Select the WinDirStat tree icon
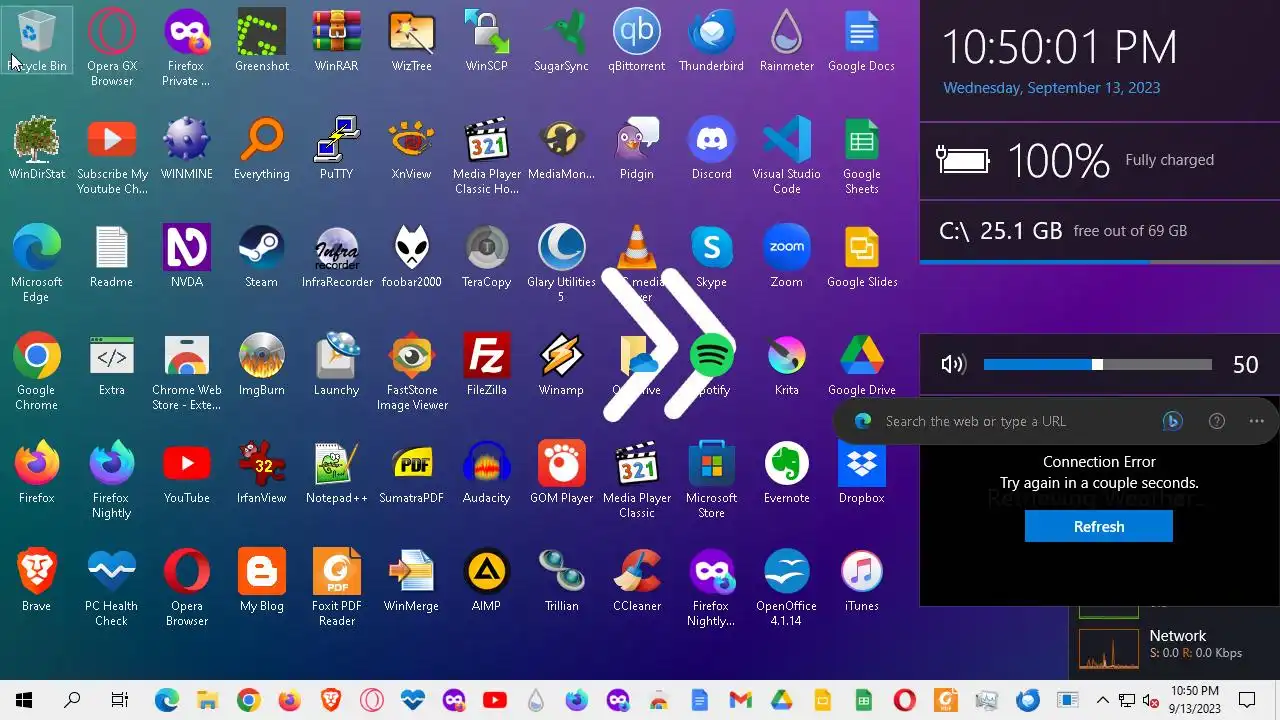This screenshot has height=720, width=1280. (x=37, y=148)
